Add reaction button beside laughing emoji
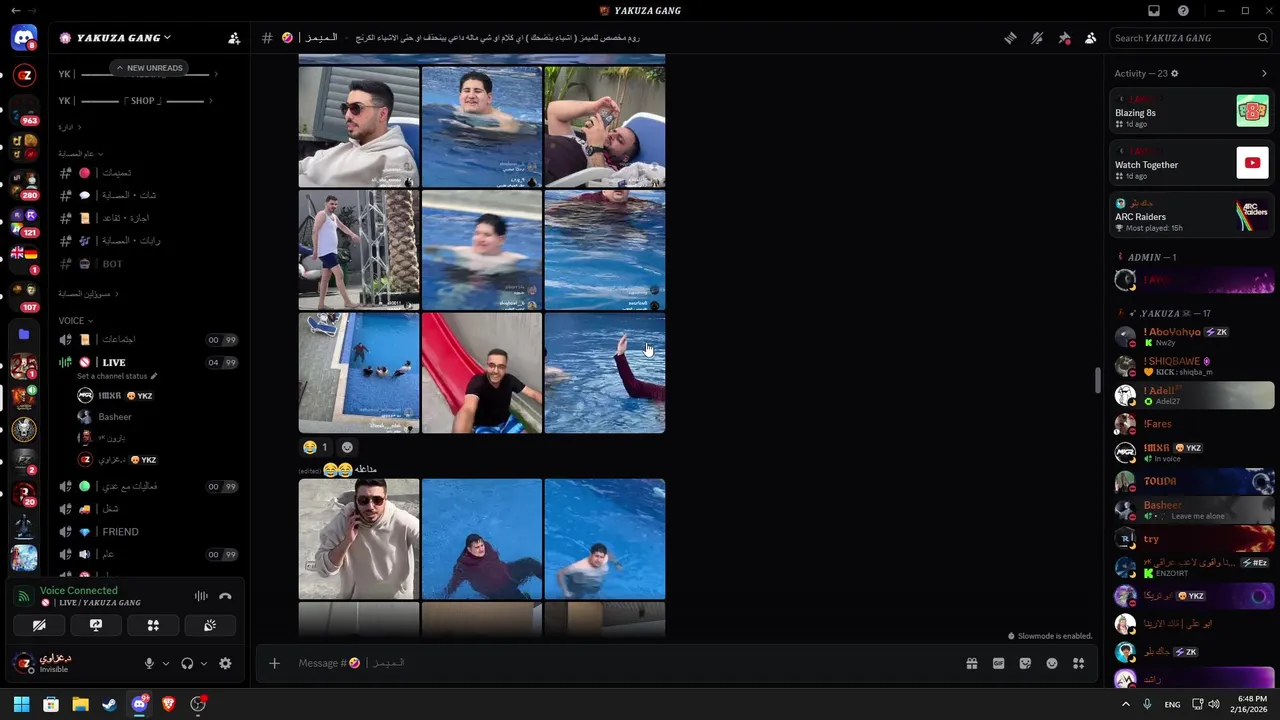The width and height of the screenshot is (1280, 720). [347, 447]
